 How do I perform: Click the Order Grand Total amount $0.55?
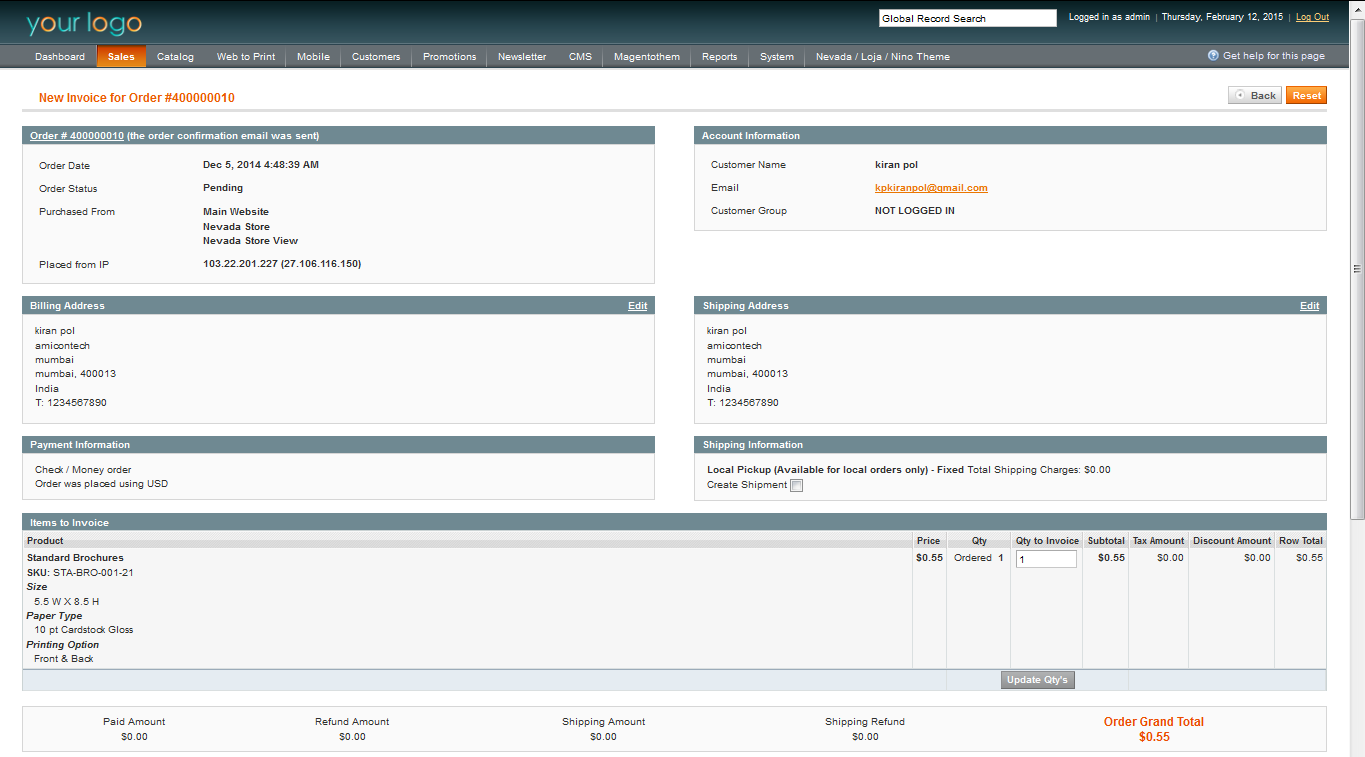[x=1154, y=737]
